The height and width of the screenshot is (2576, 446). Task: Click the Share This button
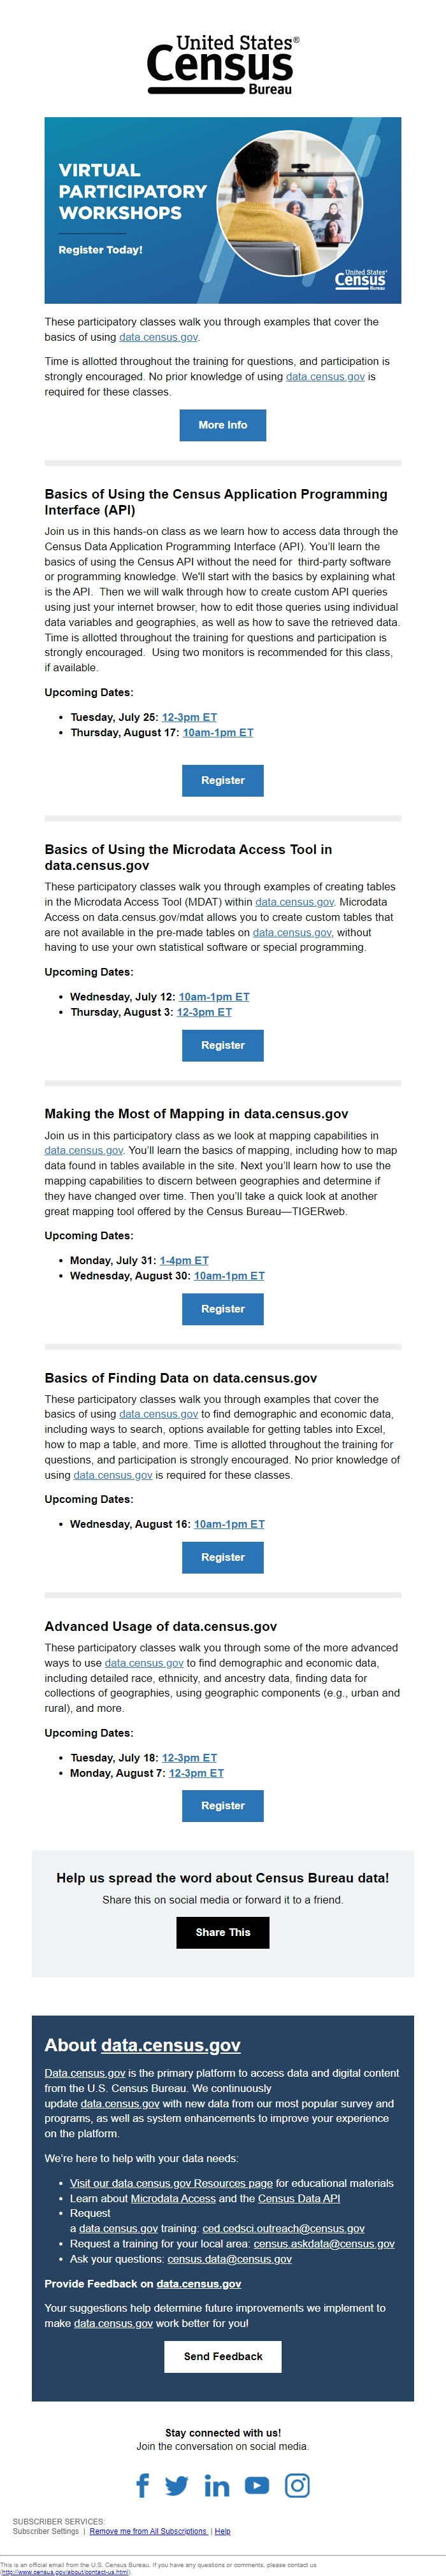[223, 1932]
